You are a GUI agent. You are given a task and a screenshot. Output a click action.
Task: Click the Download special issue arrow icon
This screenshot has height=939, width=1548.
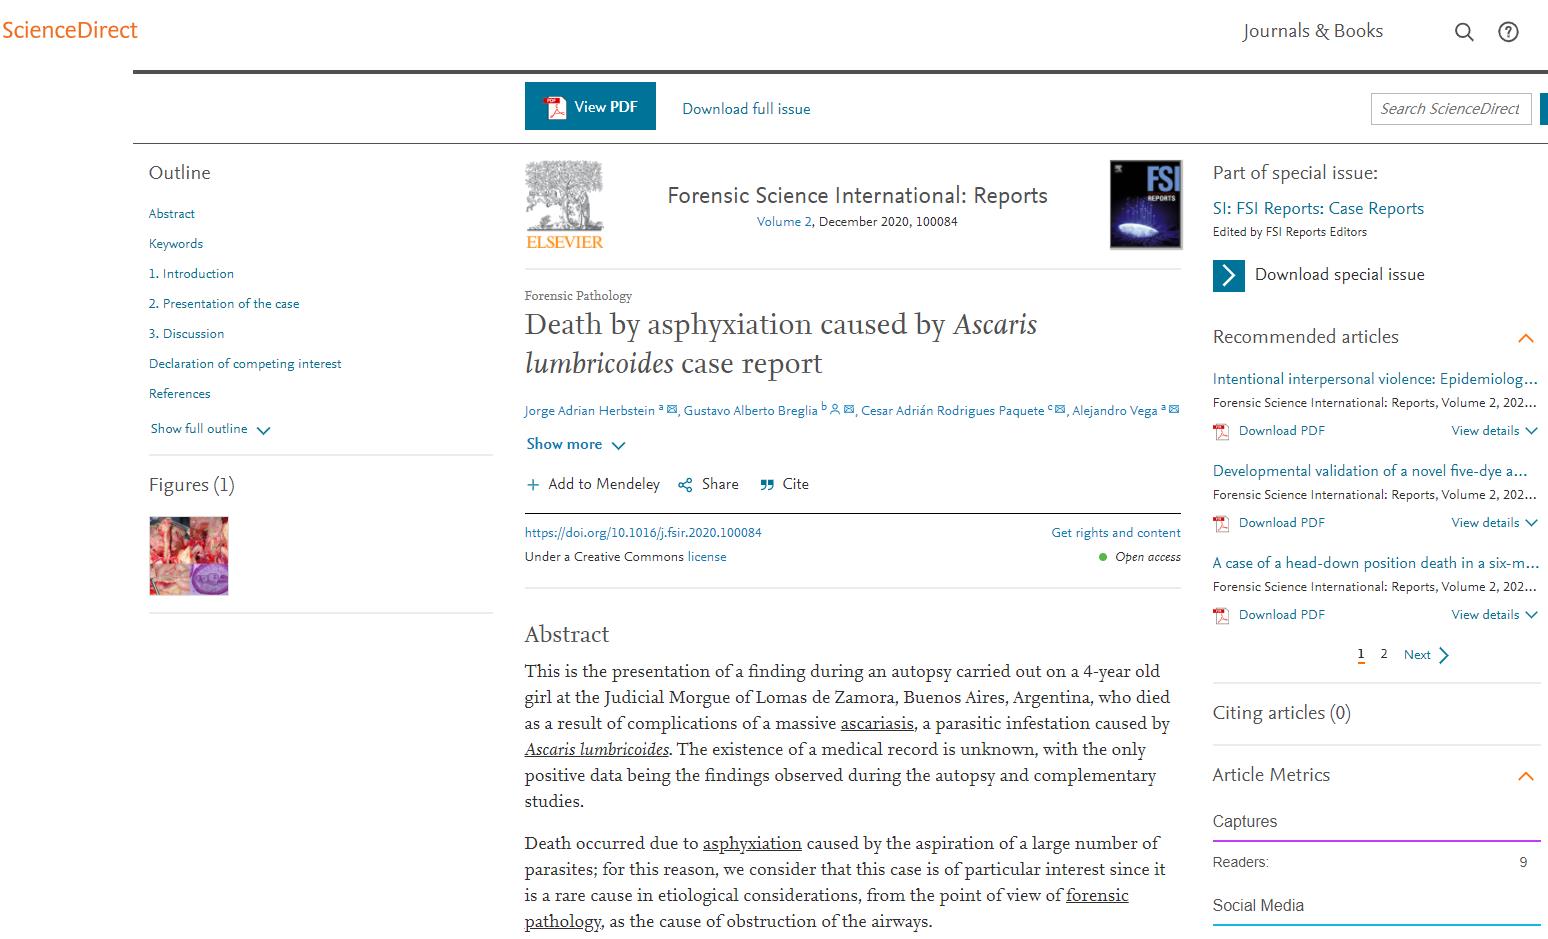1228,275
